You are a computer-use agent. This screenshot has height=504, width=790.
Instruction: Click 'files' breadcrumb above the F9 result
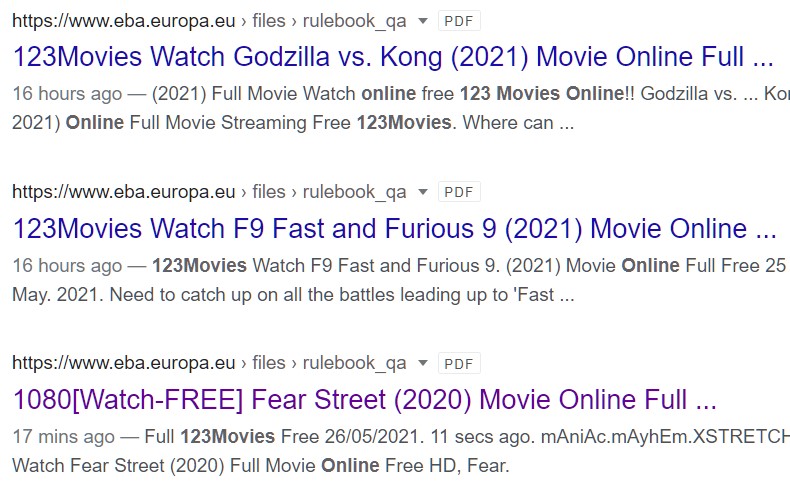click(269, 192)
